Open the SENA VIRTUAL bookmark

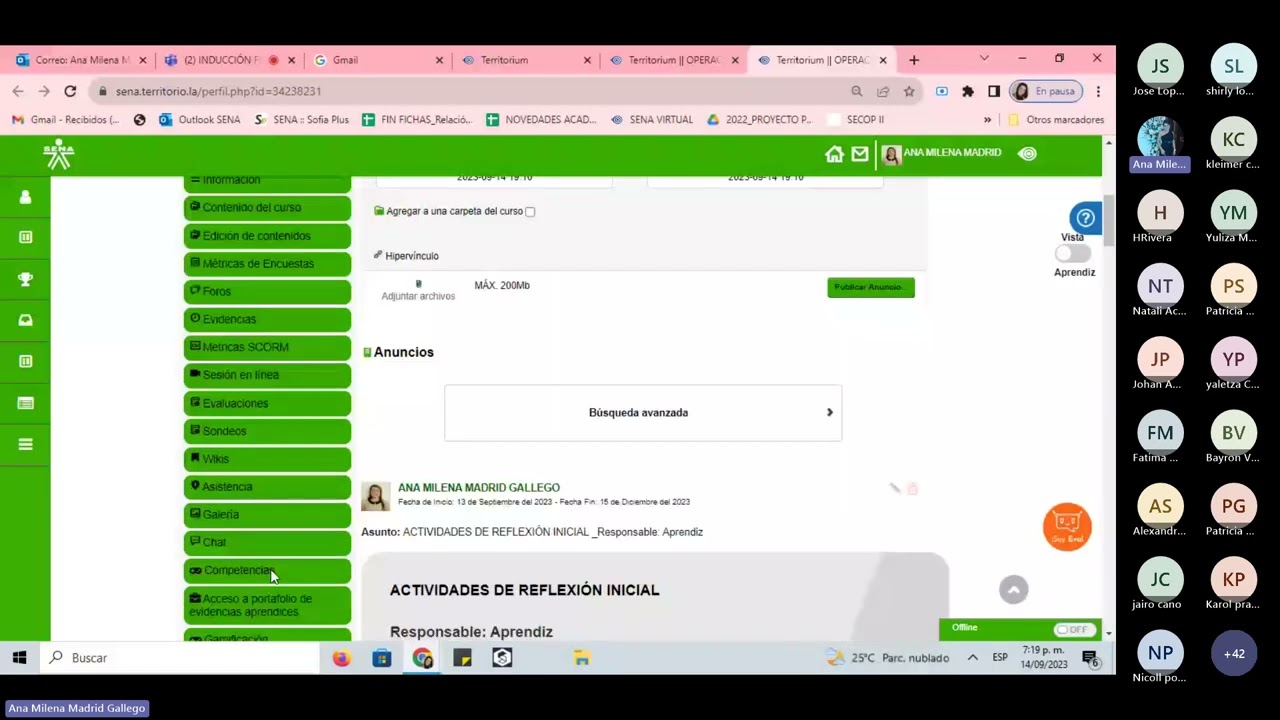point(651,120)
